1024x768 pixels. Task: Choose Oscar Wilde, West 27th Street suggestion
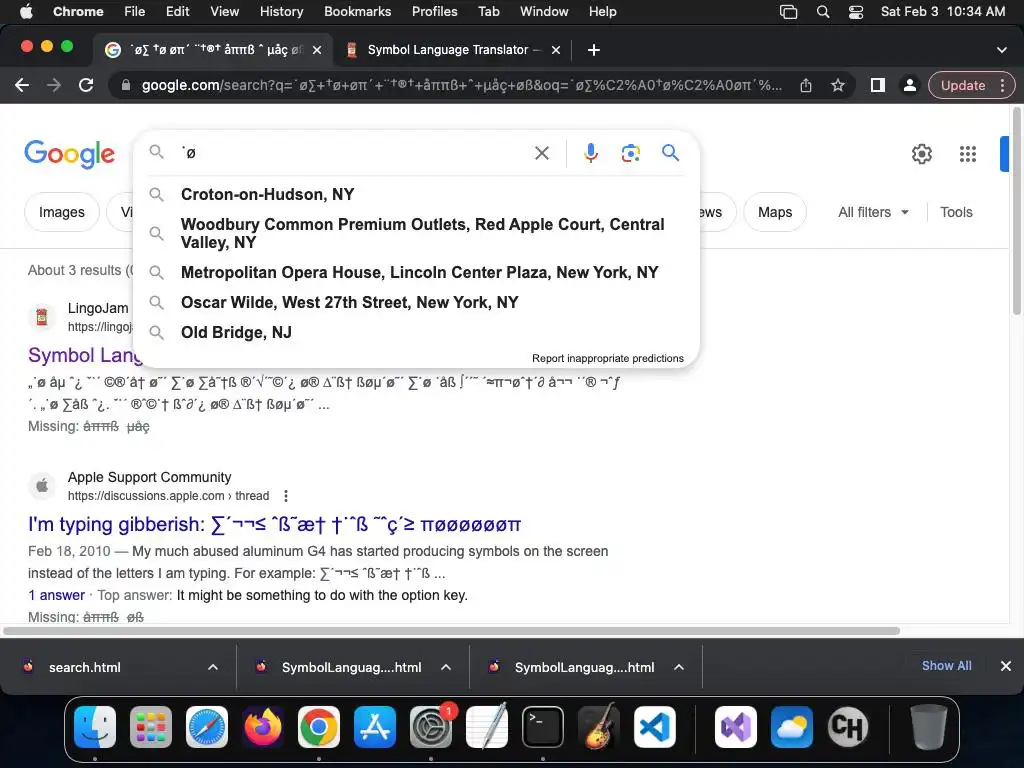[415, 302]
